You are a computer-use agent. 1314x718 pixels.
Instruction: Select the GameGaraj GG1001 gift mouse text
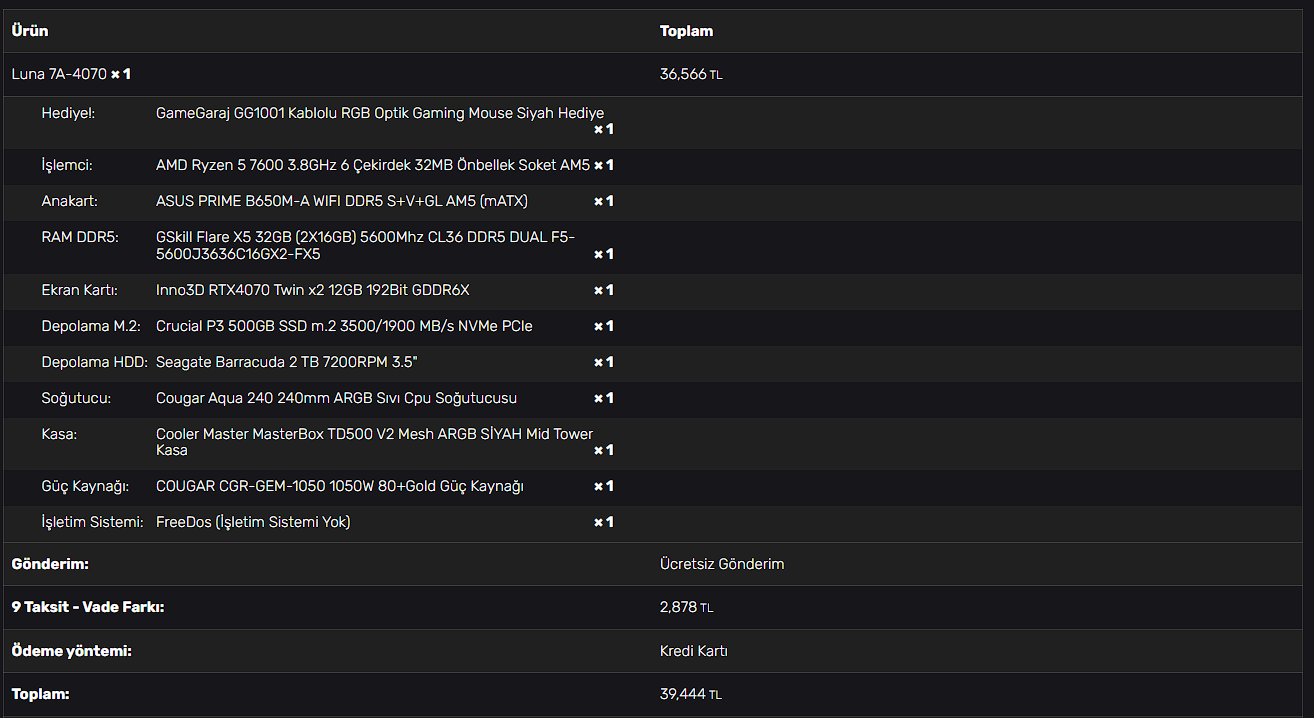coord(379,113)
